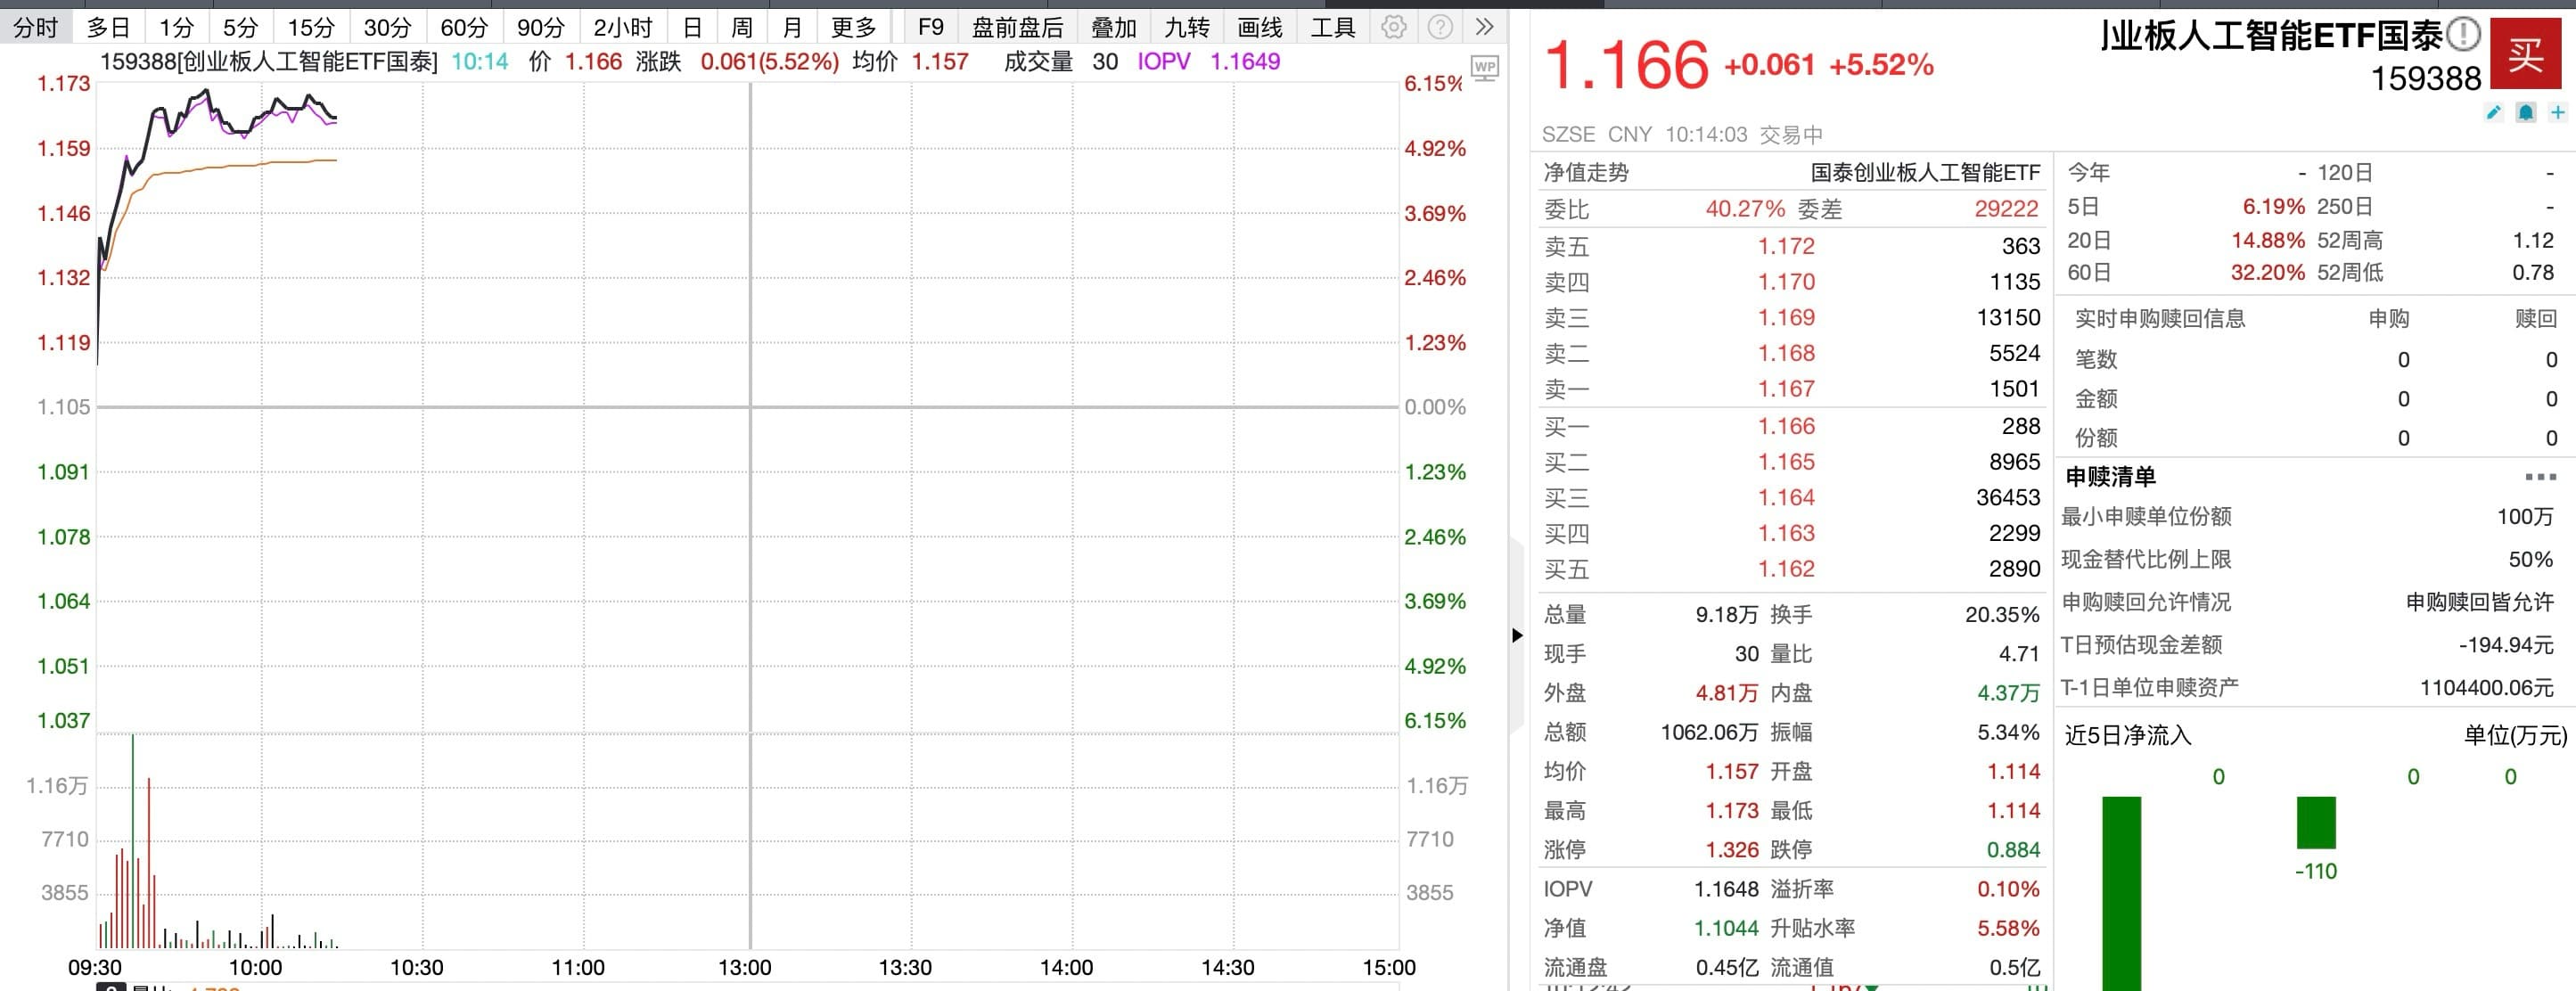Screen dimensions: 2576x991
Task: Expand hidden toolbar items via double-arrow icon
Action: coord(1485,27)
